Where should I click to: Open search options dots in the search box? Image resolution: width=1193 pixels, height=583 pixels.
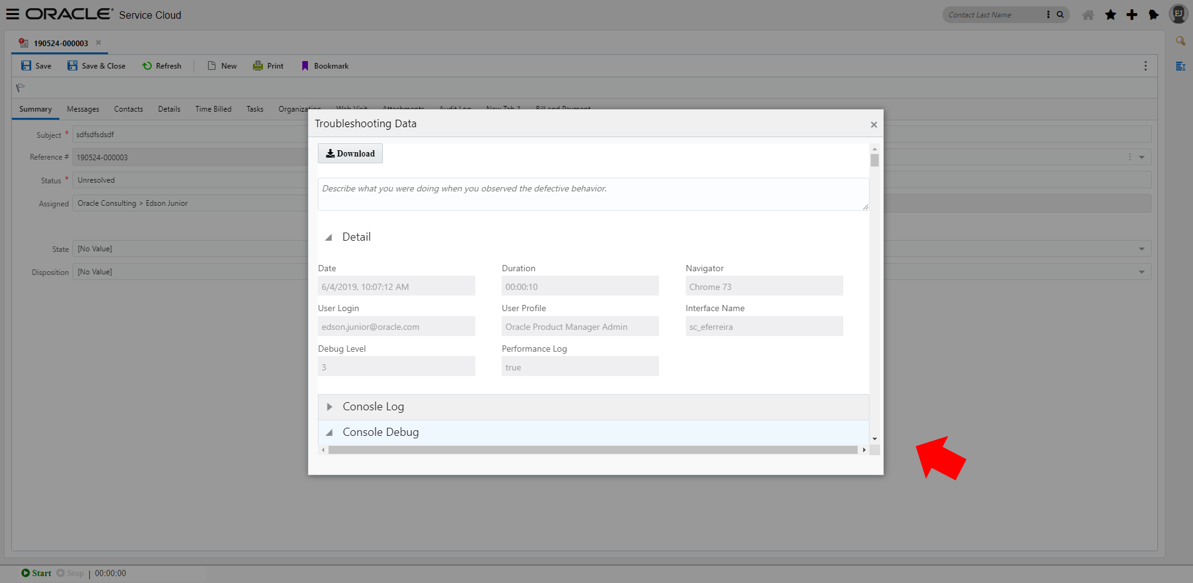[x=1048, y=14]
